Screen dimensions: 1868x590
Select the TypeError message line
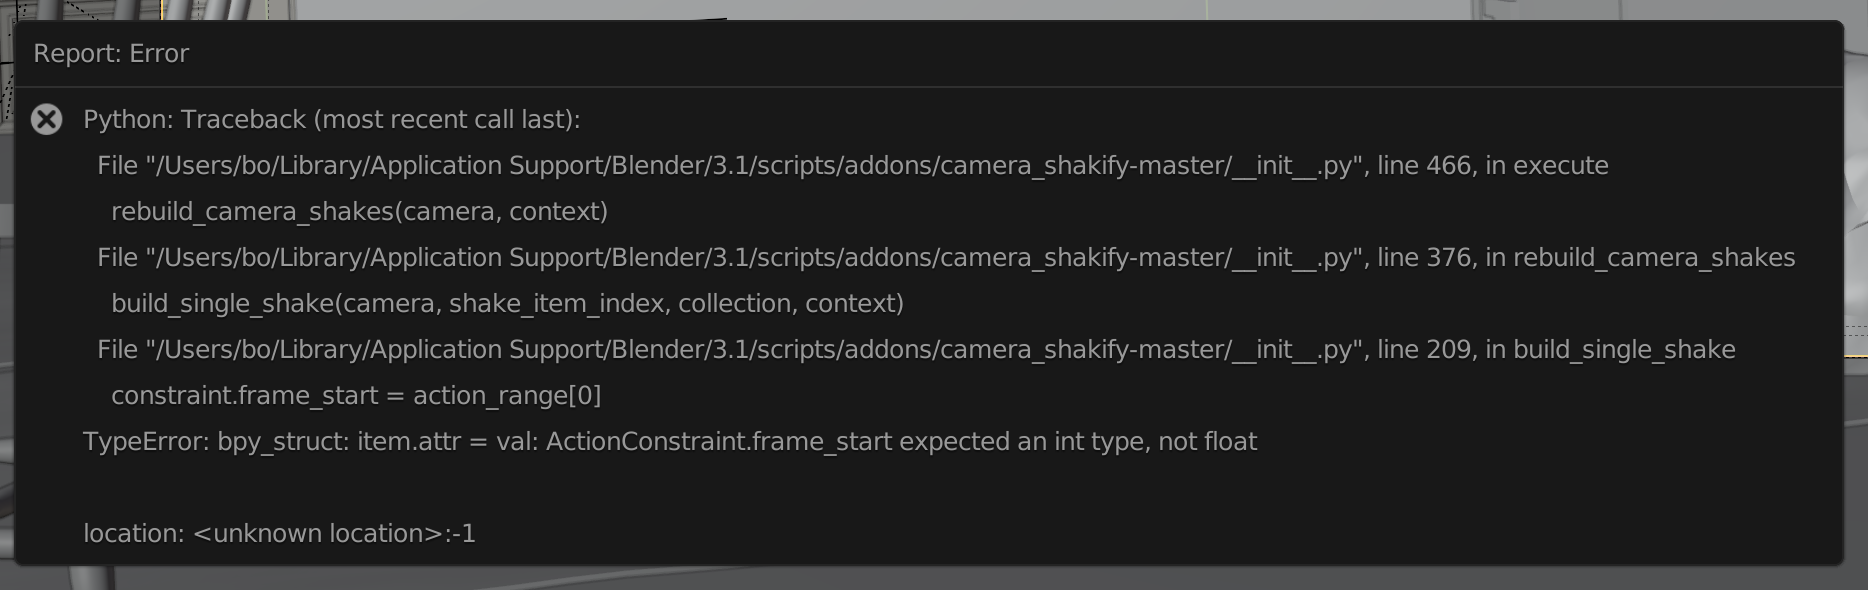pyautogui.click(x=670, y=440)
